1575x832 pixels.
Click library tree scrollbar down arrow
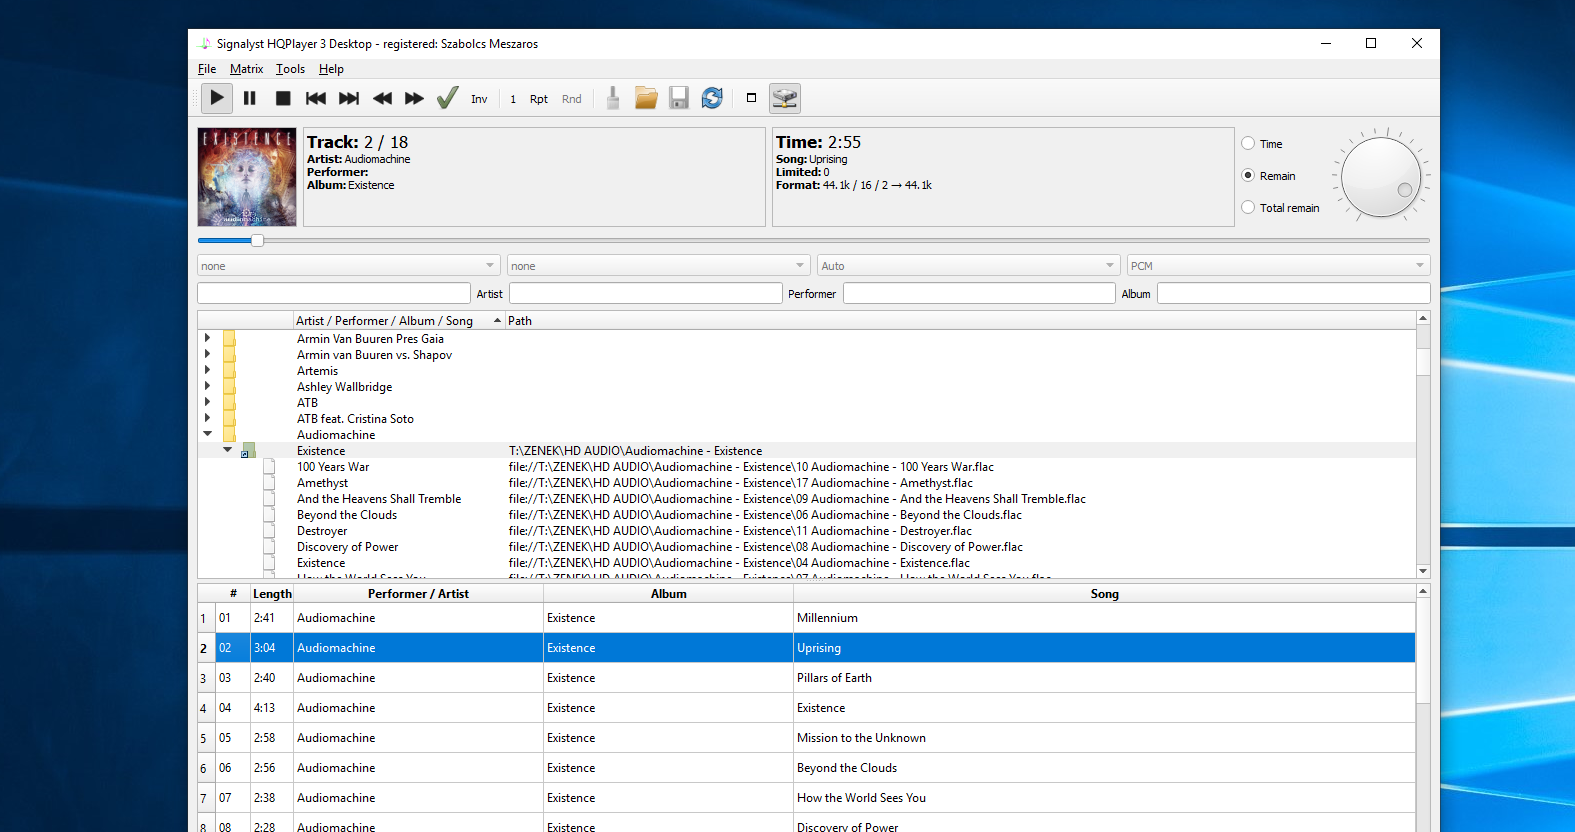click(1423, 571)
